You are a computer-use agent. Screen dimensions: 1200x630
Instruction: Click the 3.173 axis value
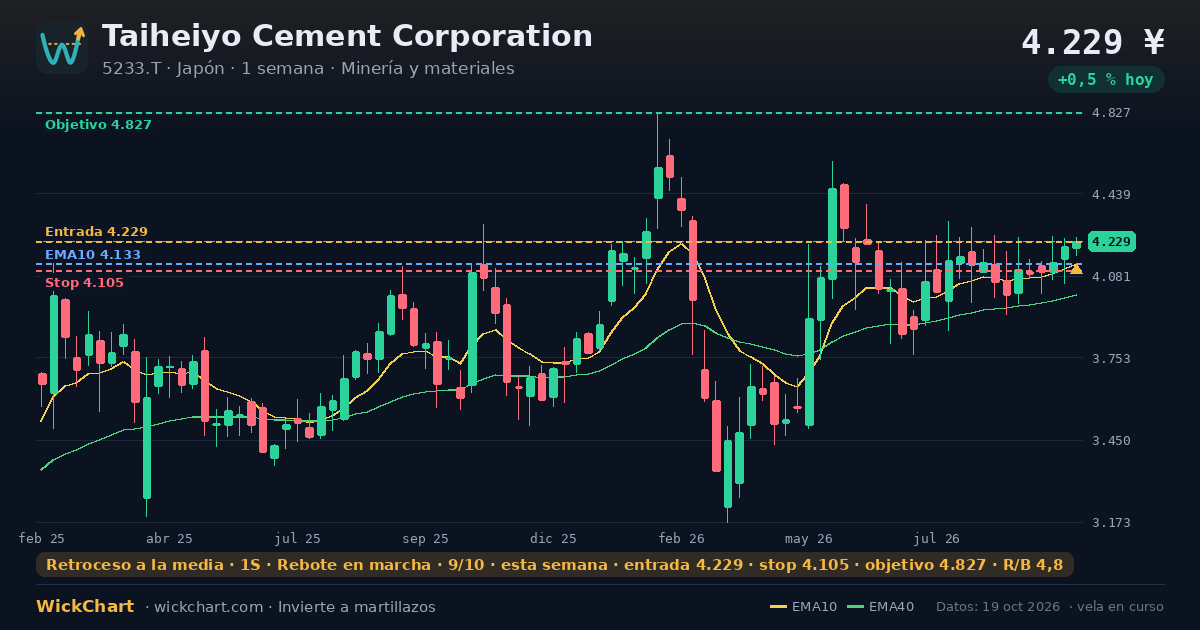(x=1112, y=522)
